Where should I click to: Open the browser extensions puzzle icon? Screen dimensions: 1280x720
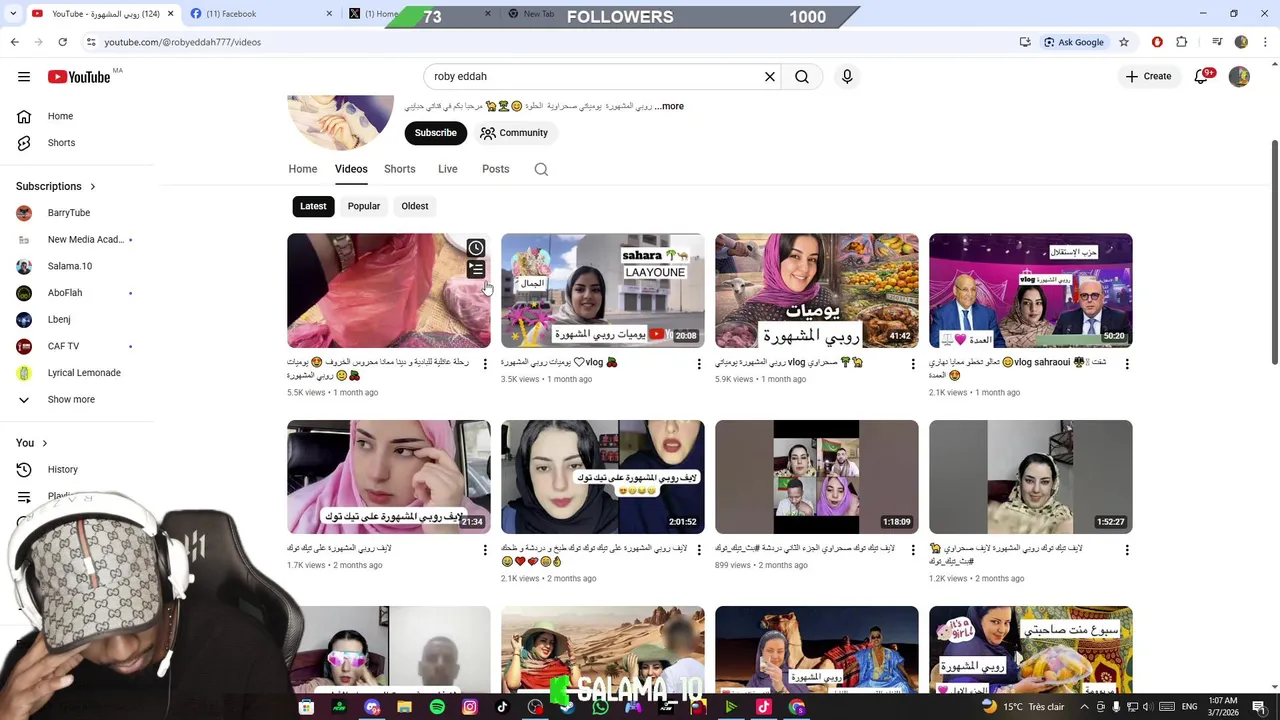tap(1182, 42)
